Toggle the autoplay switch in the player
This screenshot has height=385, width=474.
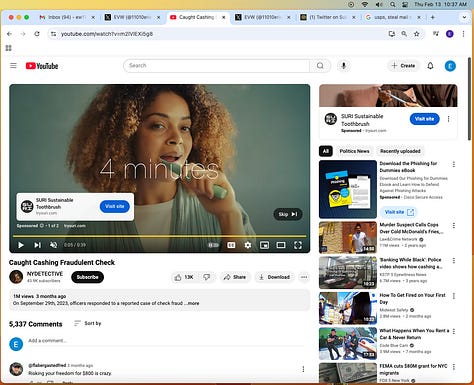(x=213, y=245)
